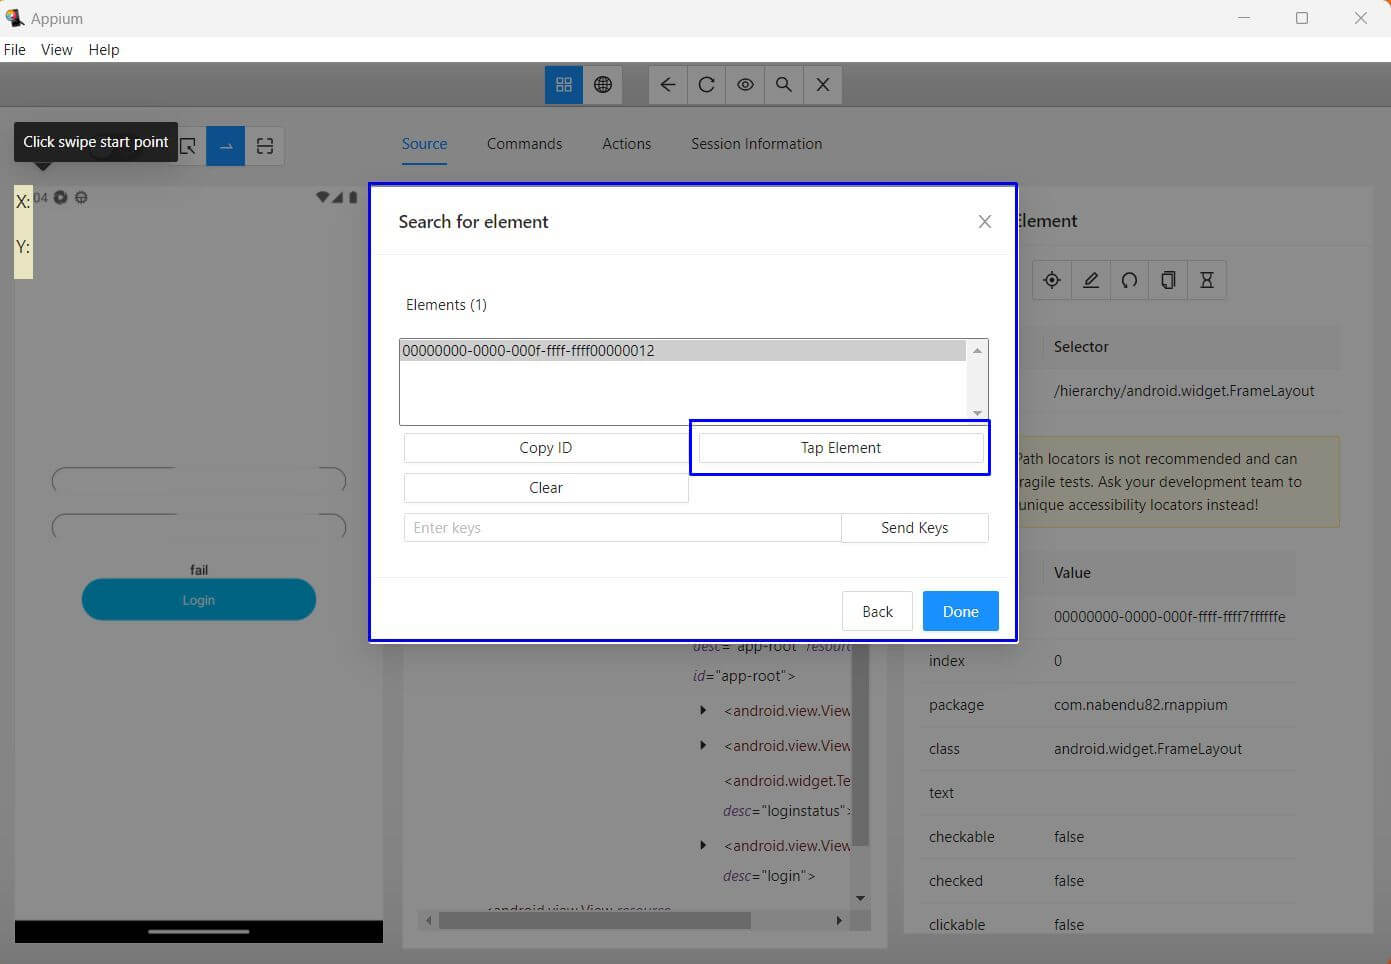The image size is (1391, 964).
Task: Open the File menu
Action: [15, 50]
